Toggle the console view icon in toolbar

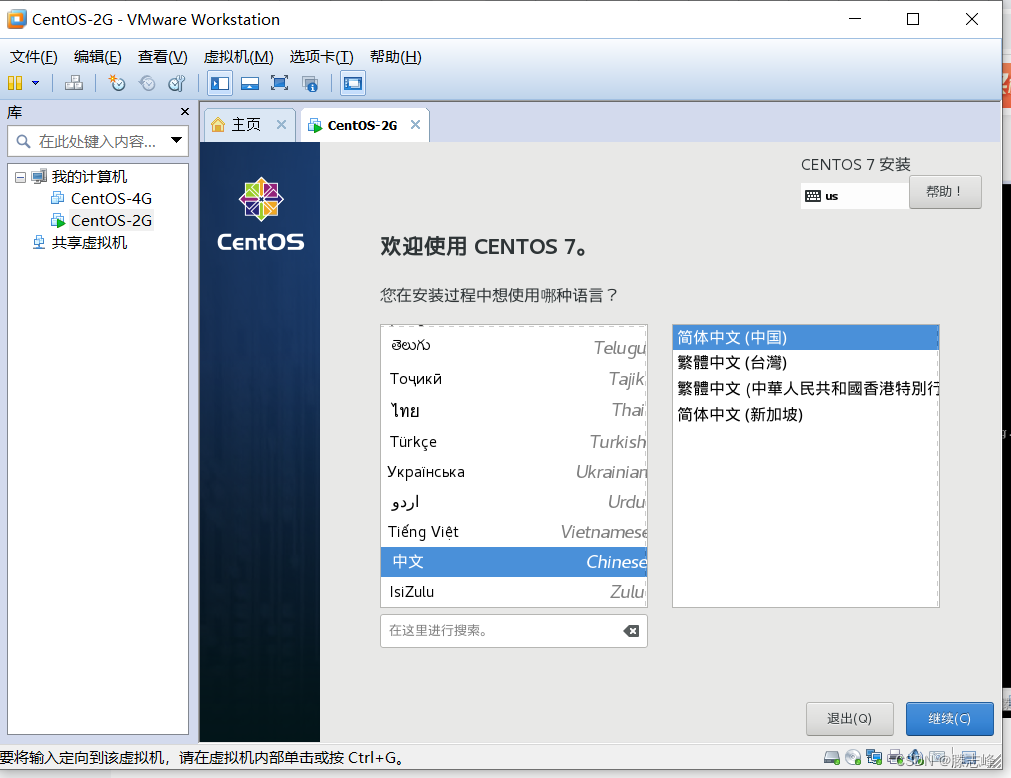pos(353,83)
